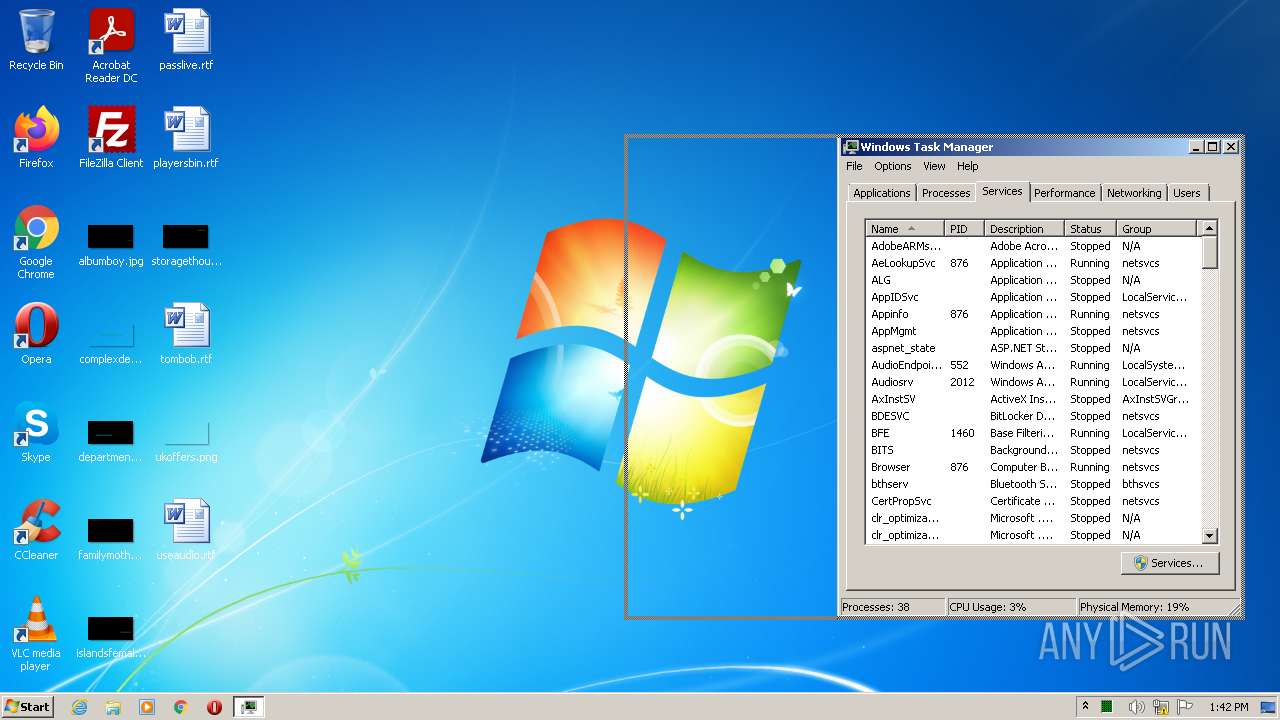Image resolution: width=1280 pixels, height=720 pixels.
Task: Select ukoffers.png file icon
Action: click(x=186, y=441)
